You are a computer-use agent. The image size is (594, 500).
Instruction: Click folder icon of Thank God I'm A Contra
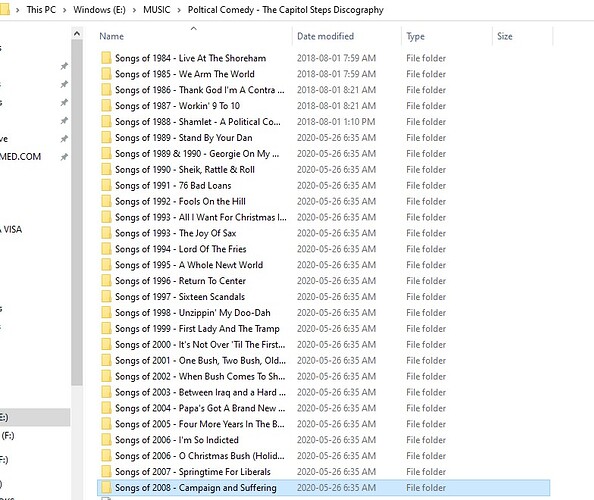coord(106,90)
